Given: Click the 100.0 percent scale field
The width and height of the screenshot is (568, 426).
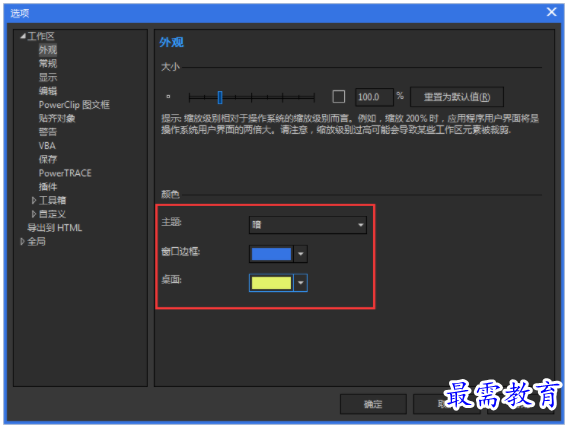Looking at the screenshot, I should [374, 97].
